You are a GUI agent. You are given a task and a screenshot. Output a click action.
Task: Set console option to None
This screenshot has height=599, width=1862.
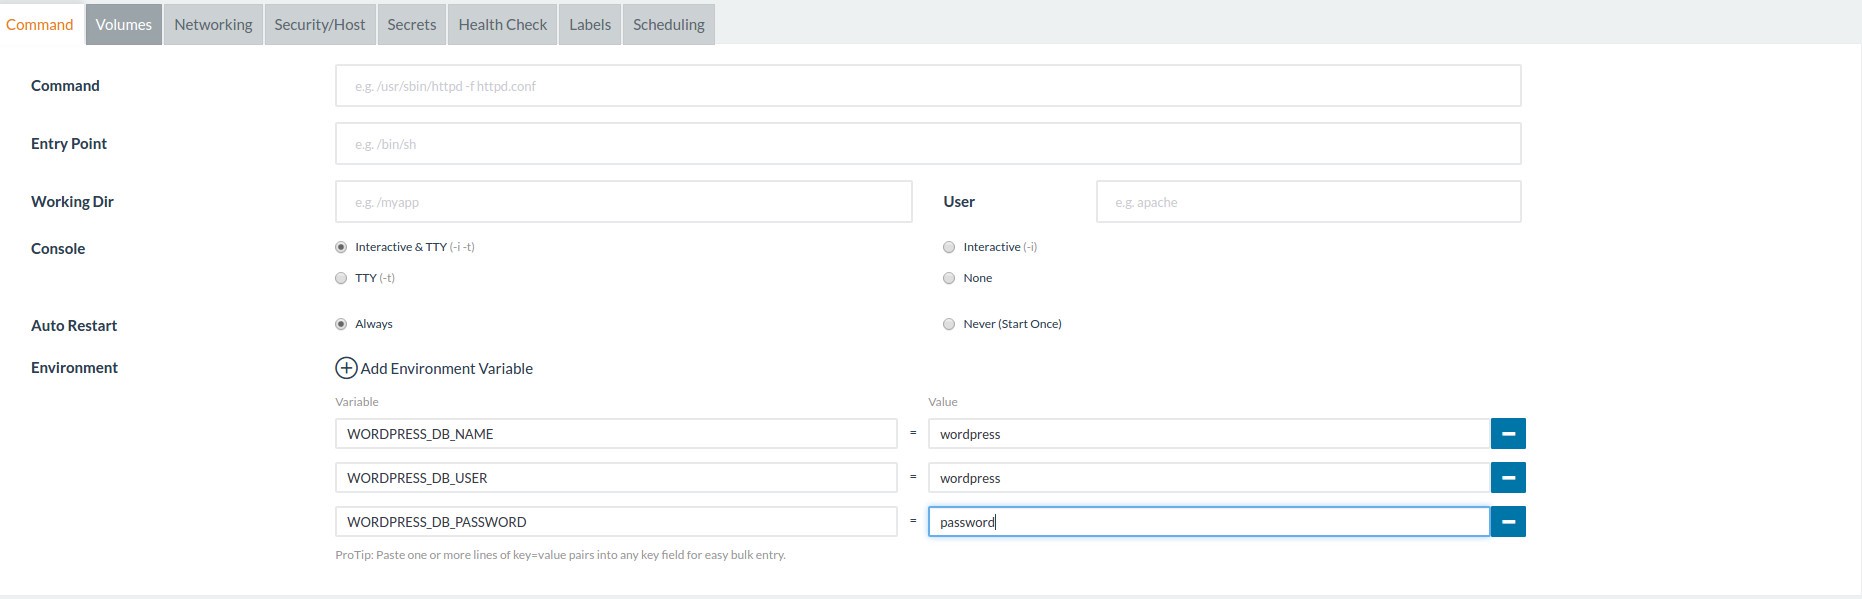tap(949, 278)
